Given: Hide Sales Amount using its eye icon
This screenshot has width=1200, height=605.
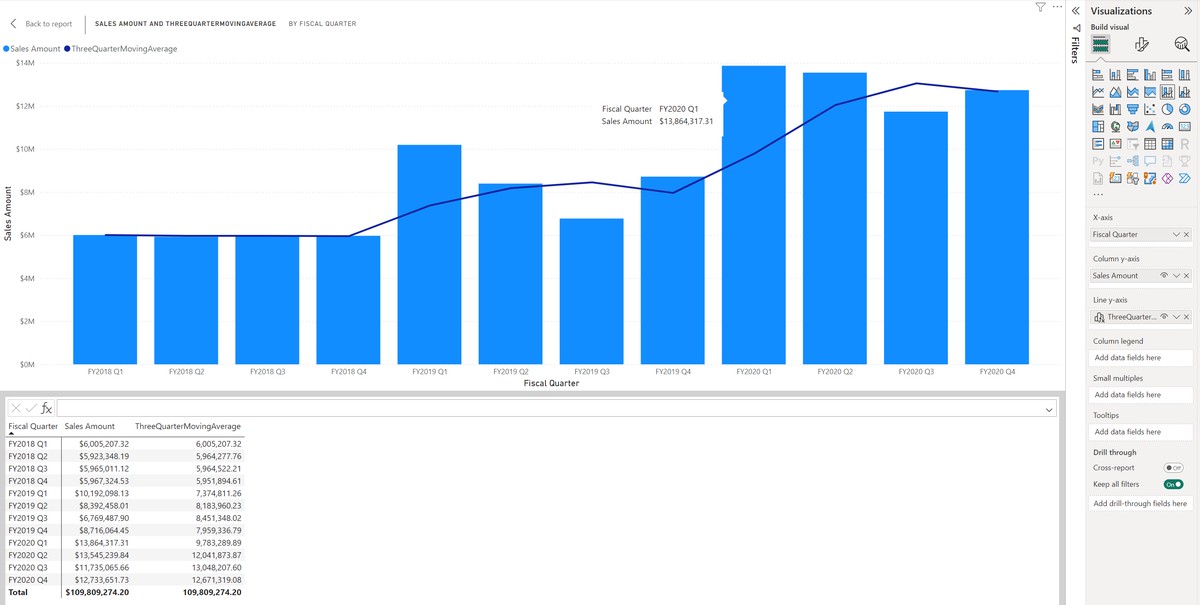Looking at the screenshot, I should coord(1164,276).
